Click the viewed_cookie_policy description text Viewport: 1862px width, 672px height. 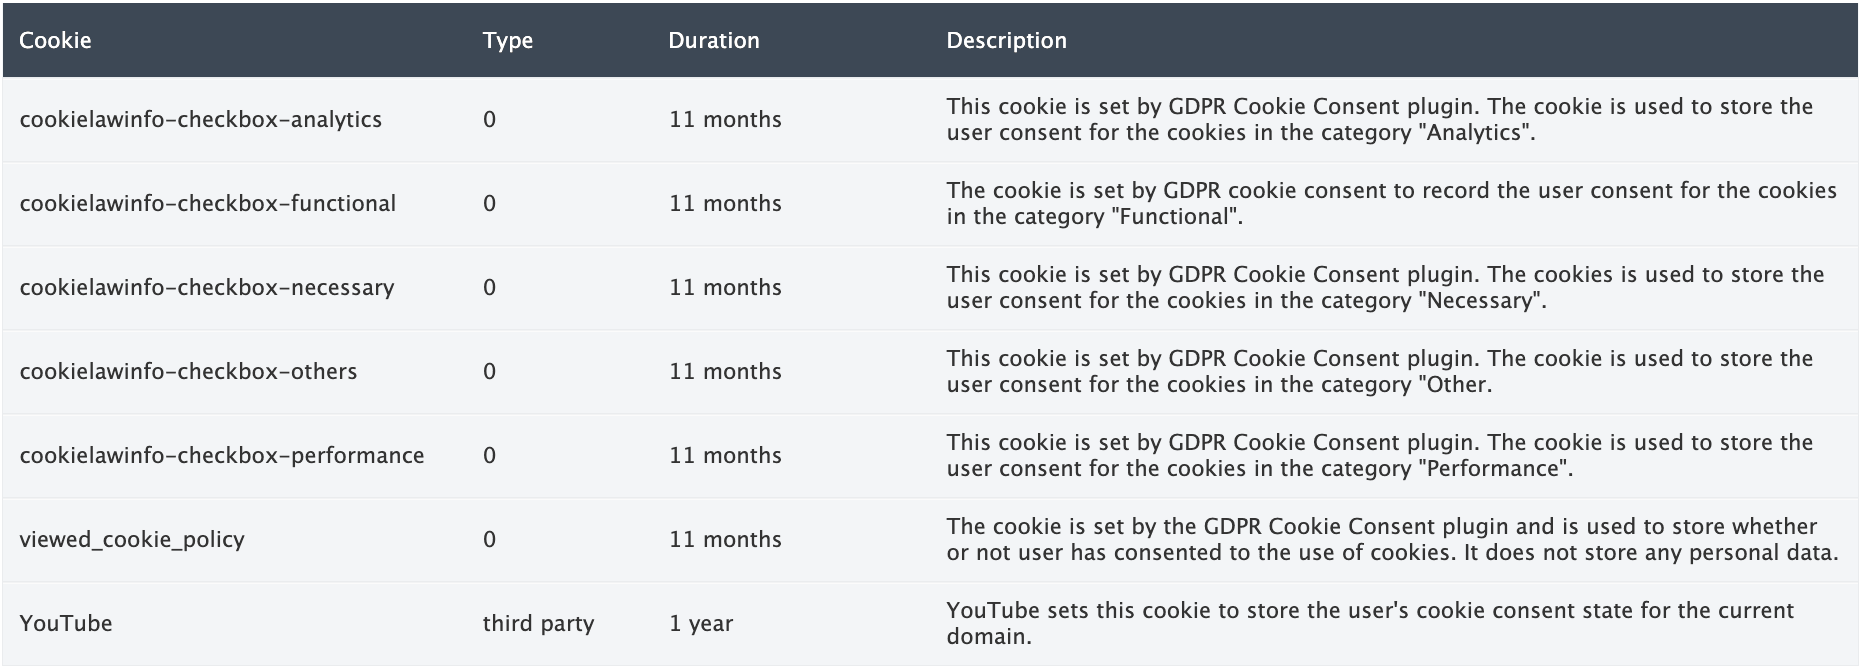point(1393,540)
